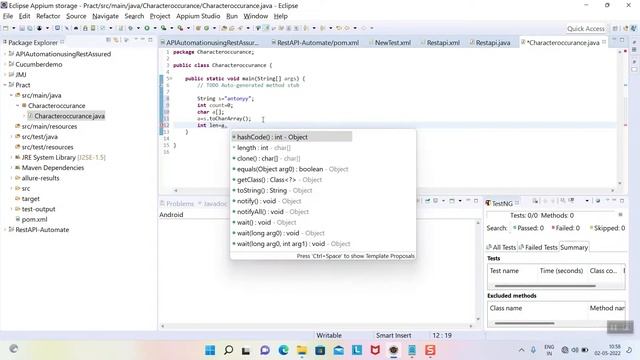Viewport: 640px width, 360px height.
Task: Collapse the src/main/java folder
Action: (x=11, y=95)
